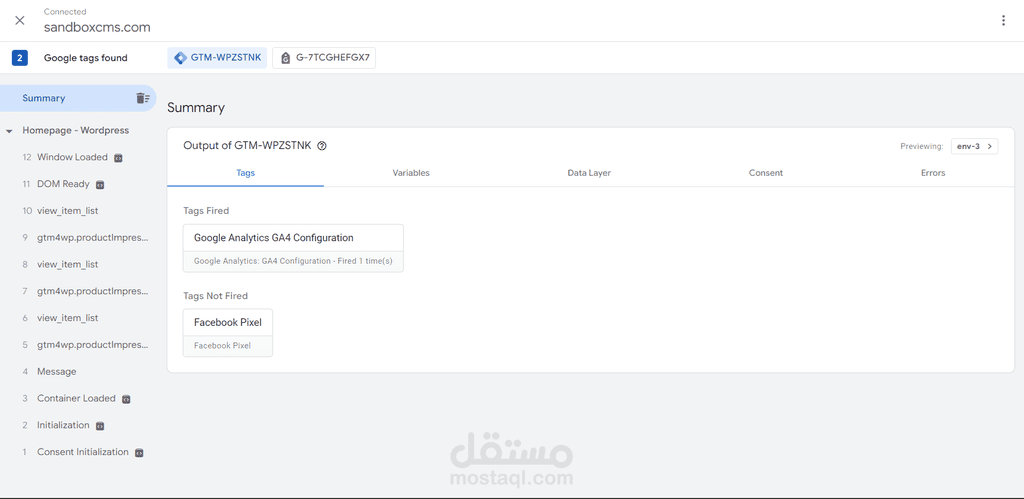This screenshot has width=1024, height=499.
Task: Click the API icon beside Consent Initialization
Action: click(x=139, y=453)
